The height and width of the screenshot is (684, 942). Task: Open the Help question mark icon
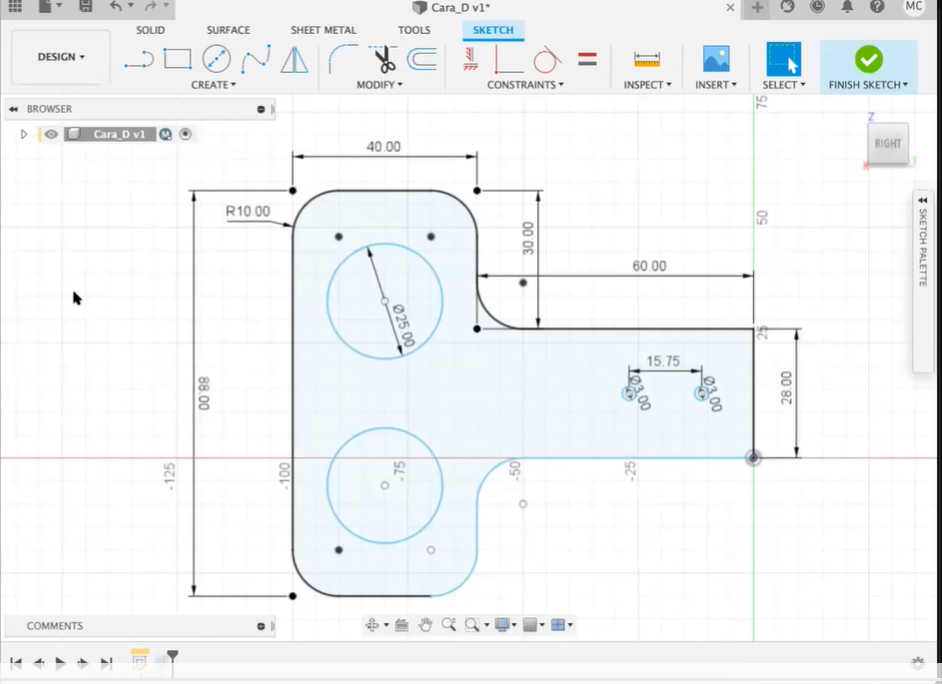(877, 7)
